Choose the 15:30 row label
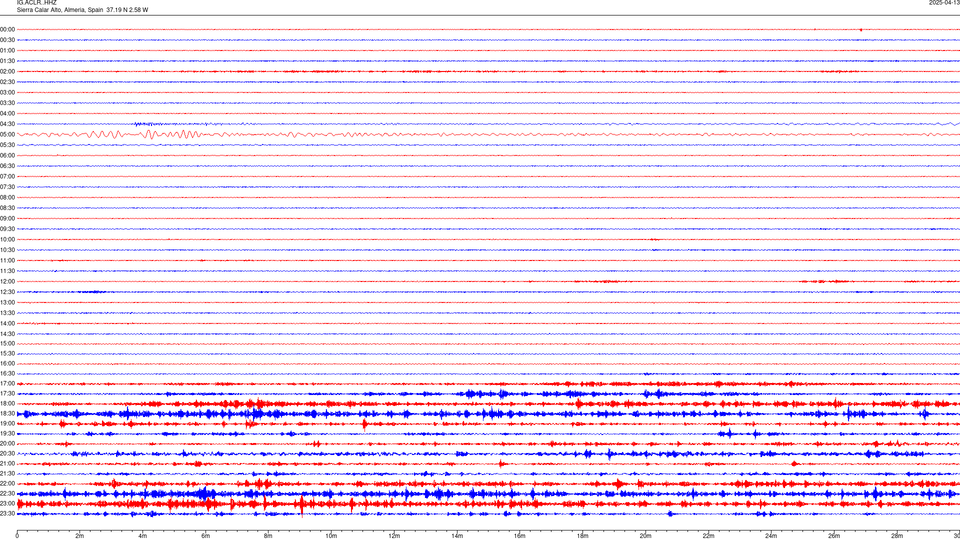 point(7,353)
